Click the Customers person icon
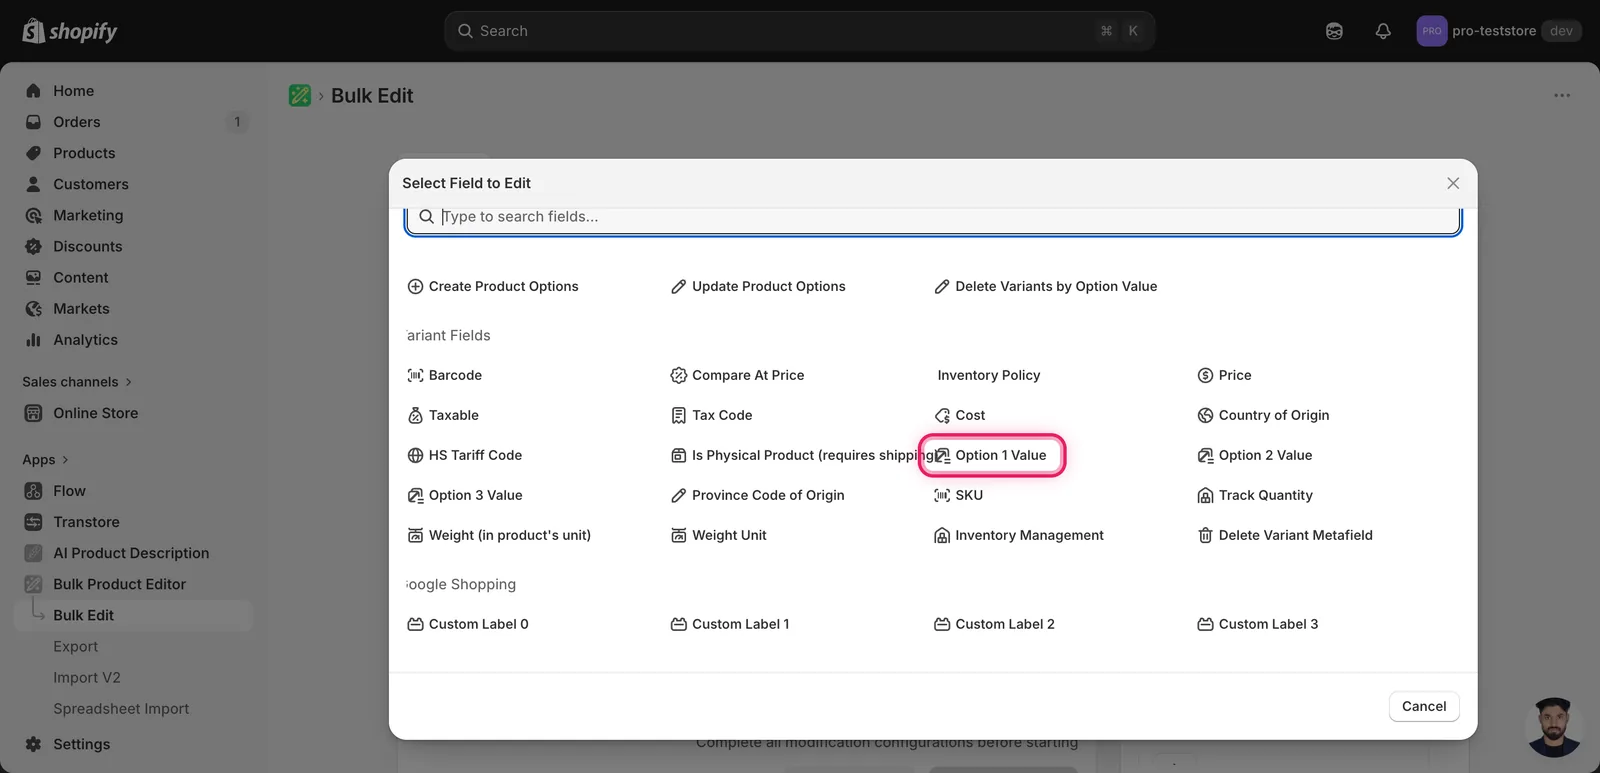Image resolution: width=1600 pixels, height=773 pixels. [x=33, y=184]
